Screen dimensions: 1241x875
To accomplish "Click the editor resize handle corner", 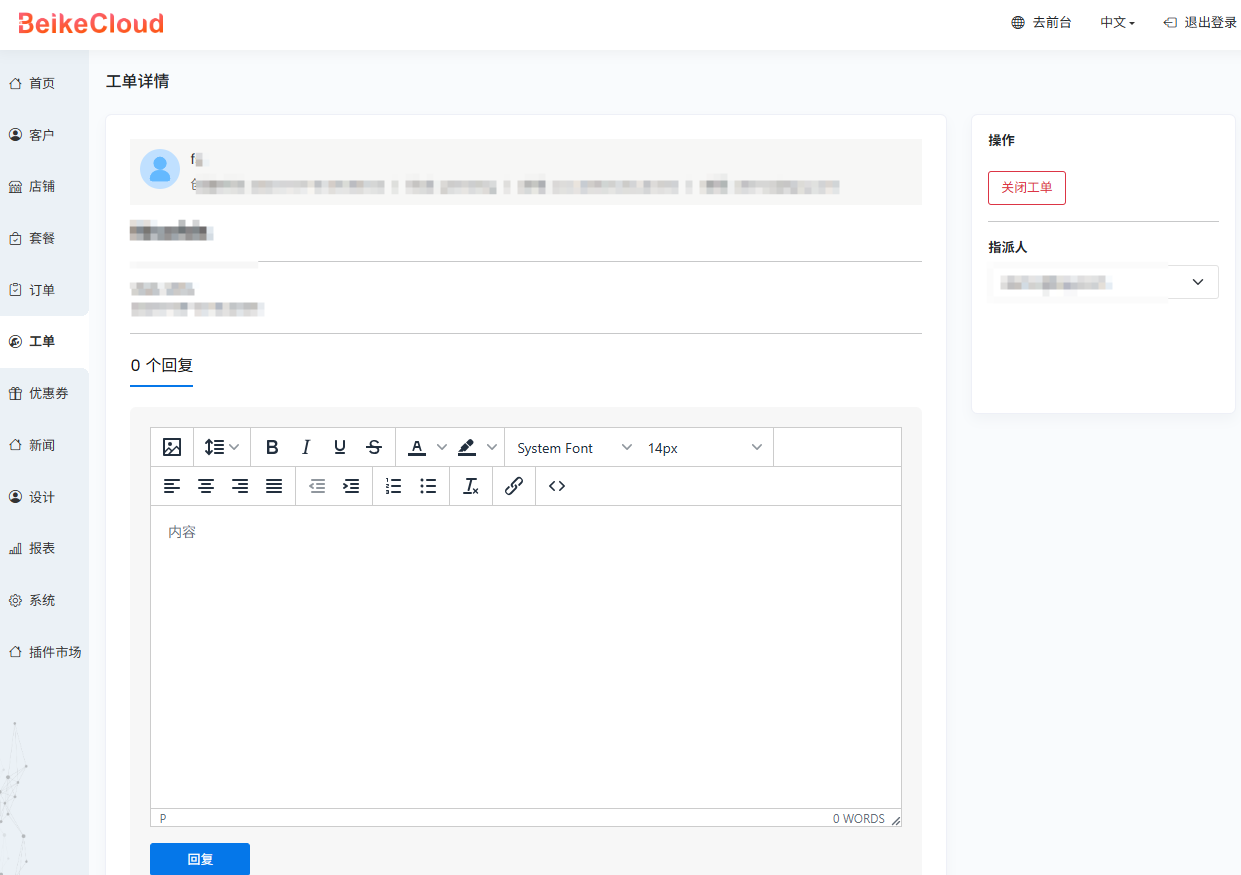I will (896, 820).
